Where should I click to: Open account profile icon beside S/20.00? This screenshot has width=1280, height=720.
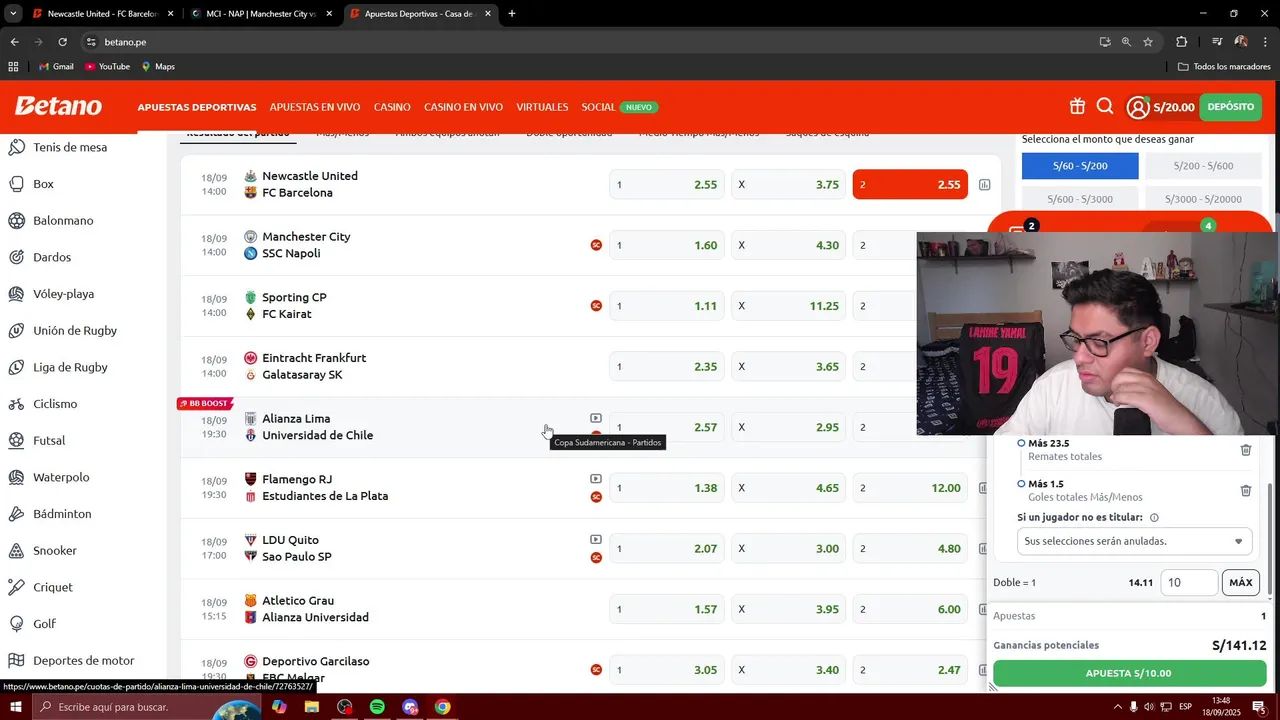tap(1138, 107)
